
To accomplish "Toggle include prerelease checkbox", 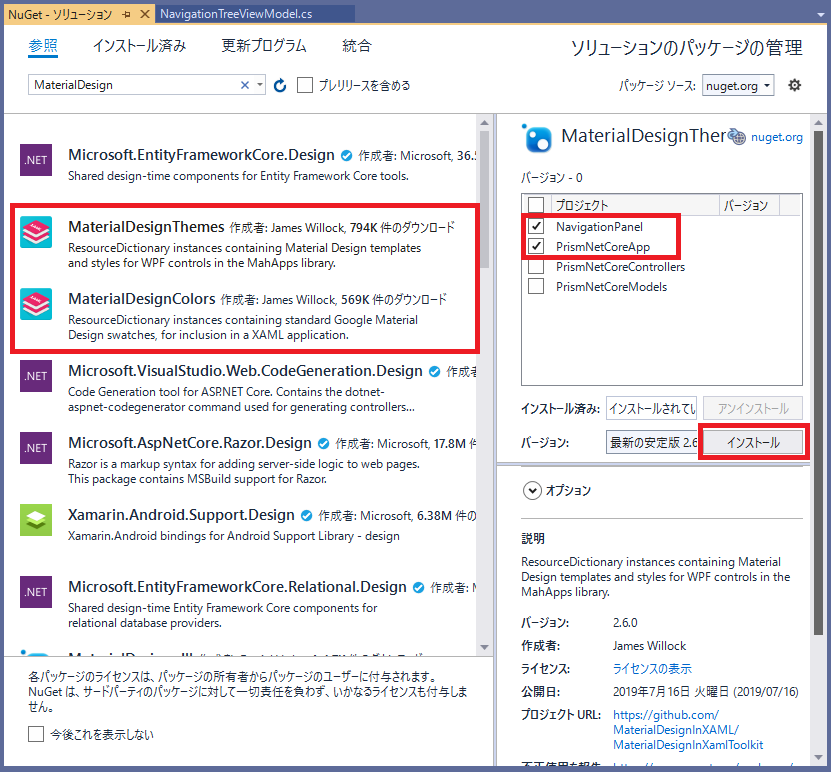I will 305,85.
